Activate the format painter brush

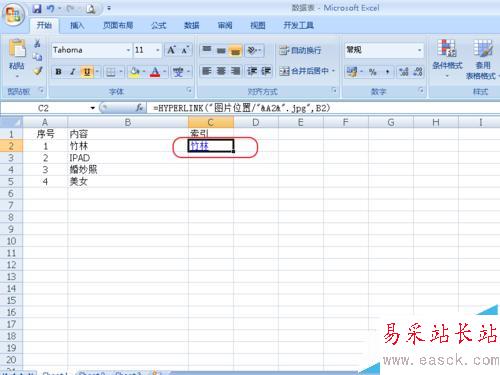pos(37,71)
